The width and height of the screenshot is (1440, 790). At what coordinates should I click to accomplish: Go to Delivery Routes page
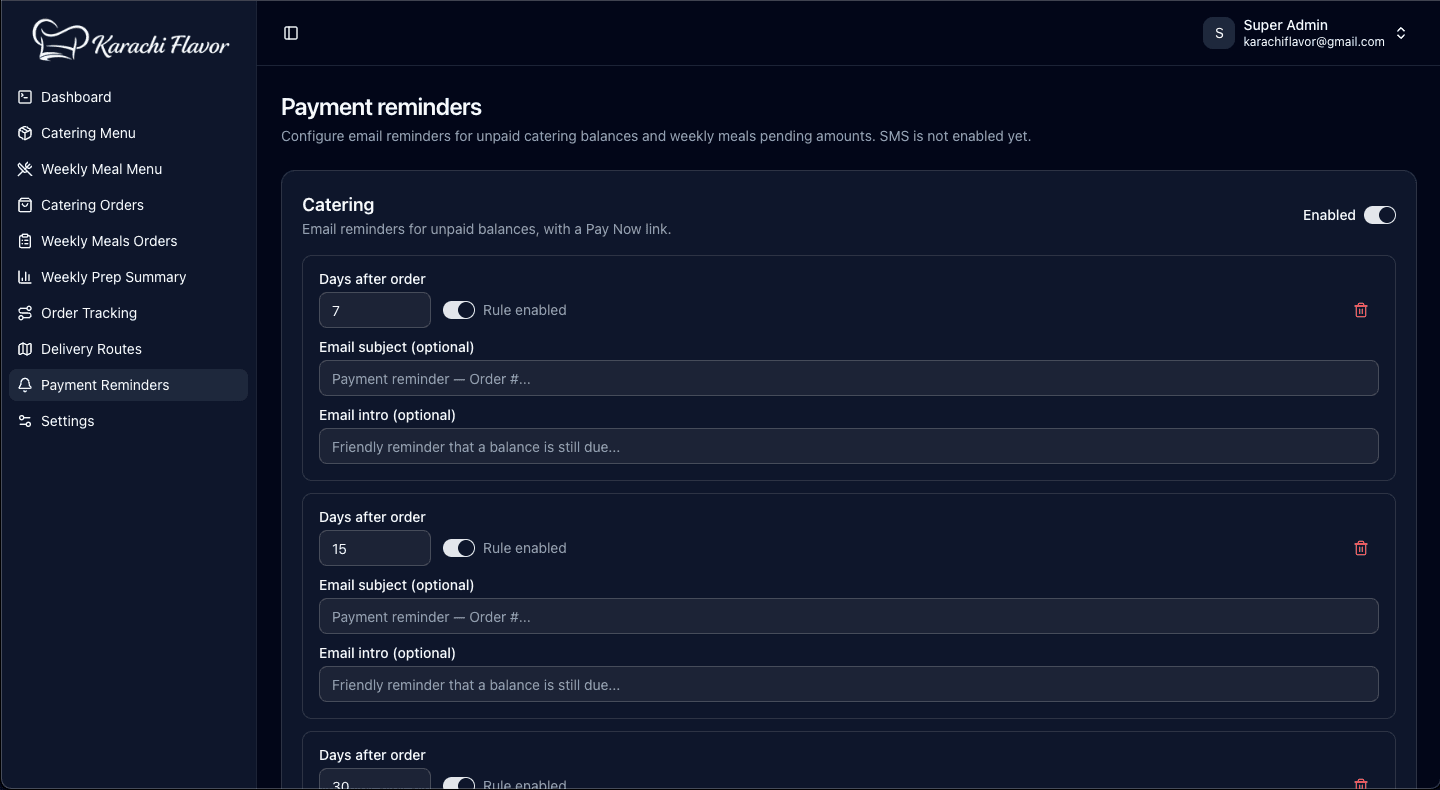[x=128, y=349]
